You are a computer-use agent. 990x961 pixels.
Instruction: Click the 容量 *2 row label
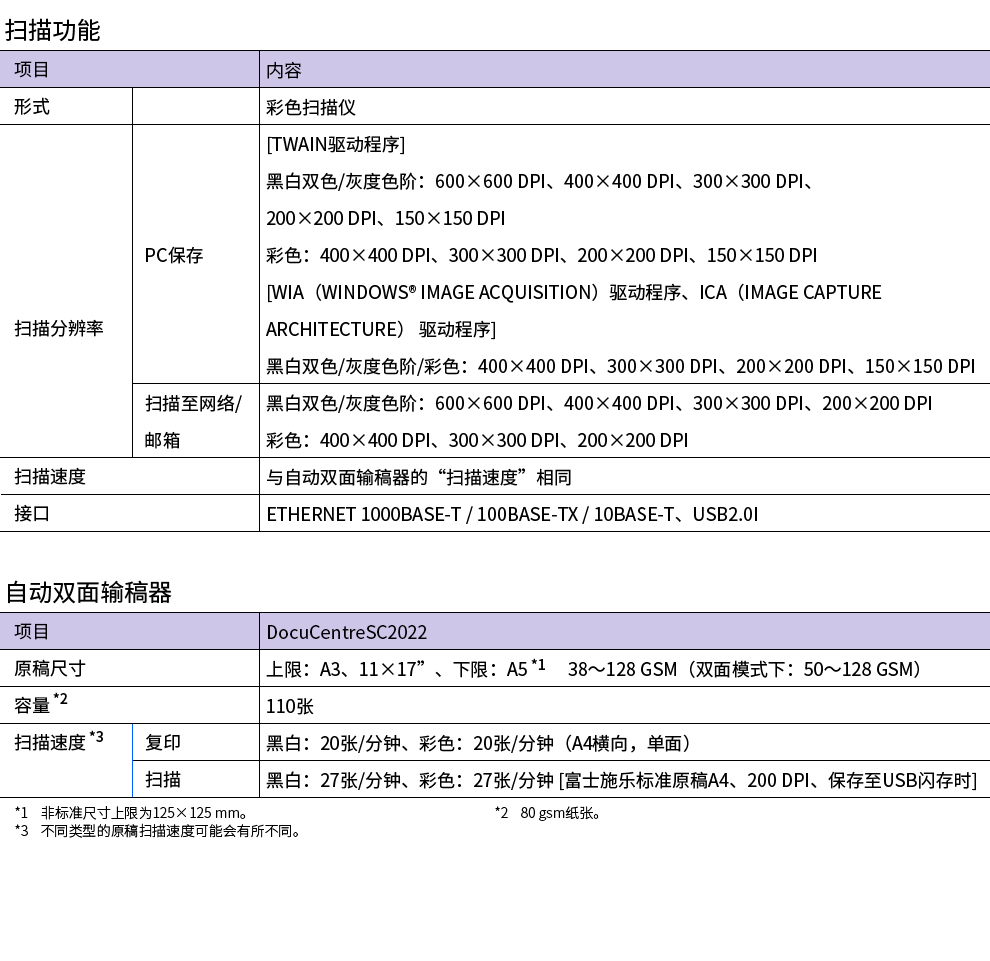click(41, 703)
